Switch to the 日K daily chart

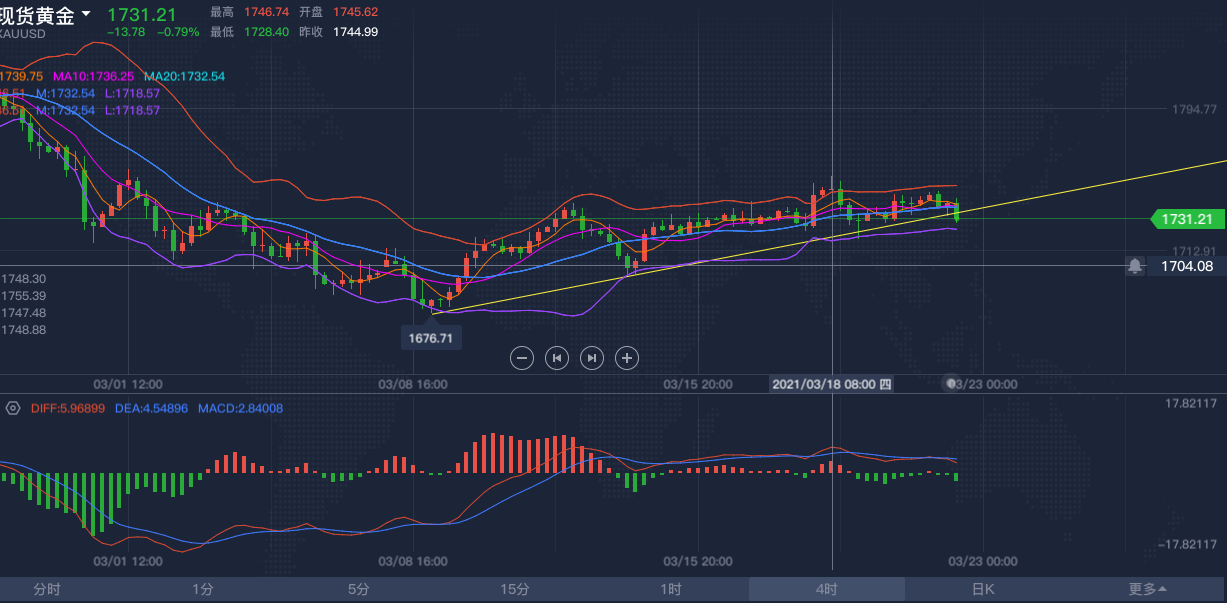983,589
